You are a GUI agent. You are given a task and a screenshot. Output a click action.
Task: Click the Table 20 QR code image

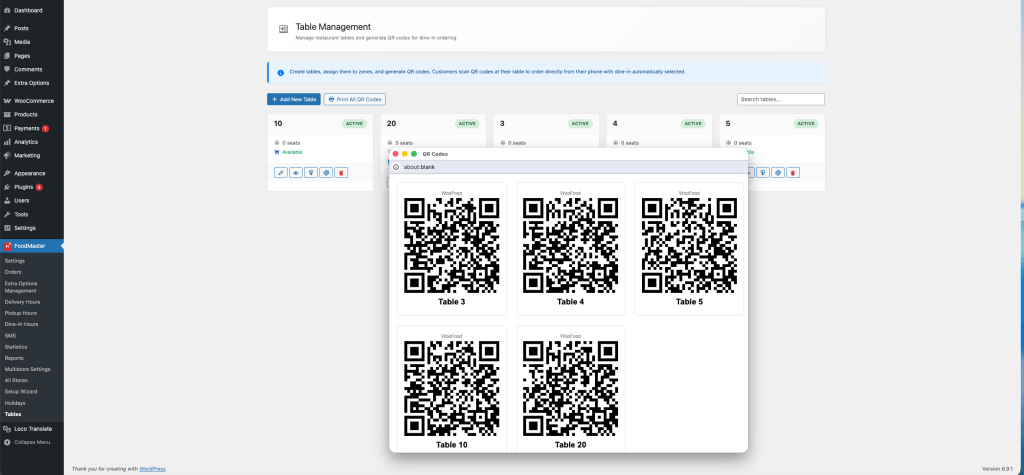[571, 388]
